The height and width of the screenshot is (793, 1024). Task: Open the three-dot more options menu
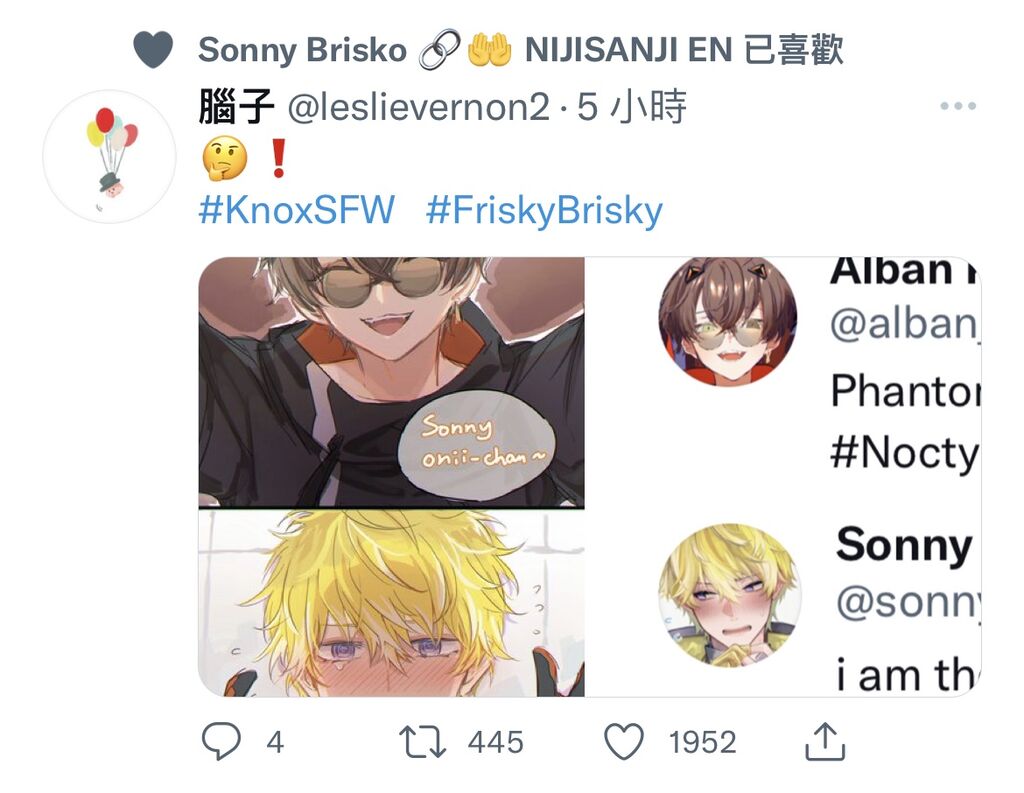[958, 106]
